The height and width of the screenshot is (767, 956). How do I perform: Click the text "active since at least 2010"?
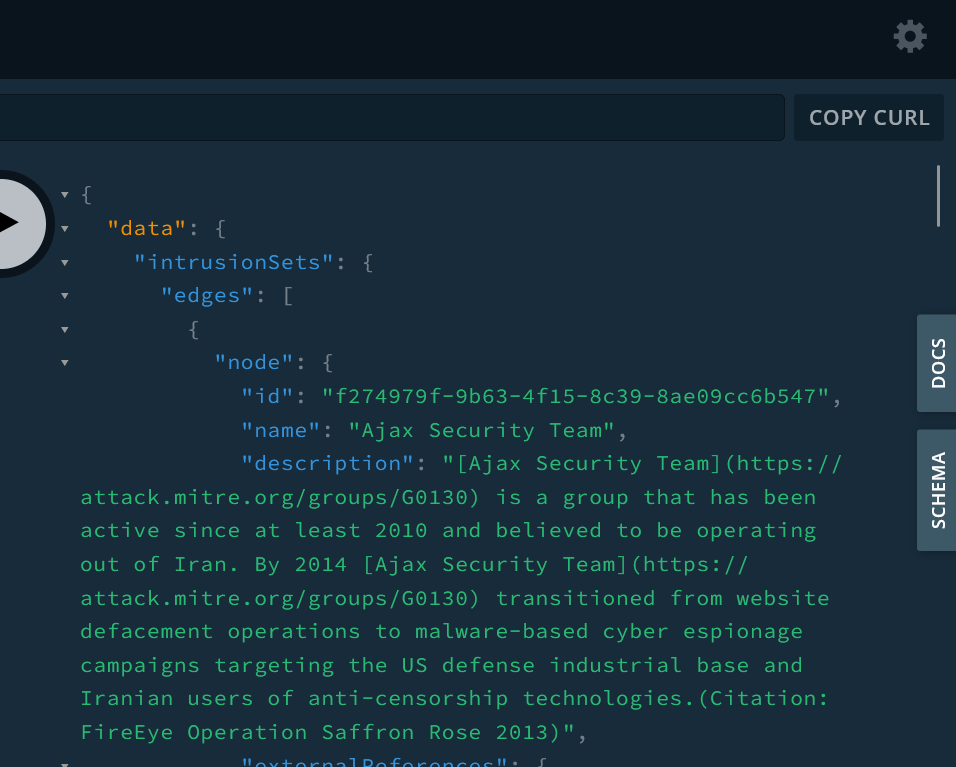pyautogui.click(x=254, y=530)
